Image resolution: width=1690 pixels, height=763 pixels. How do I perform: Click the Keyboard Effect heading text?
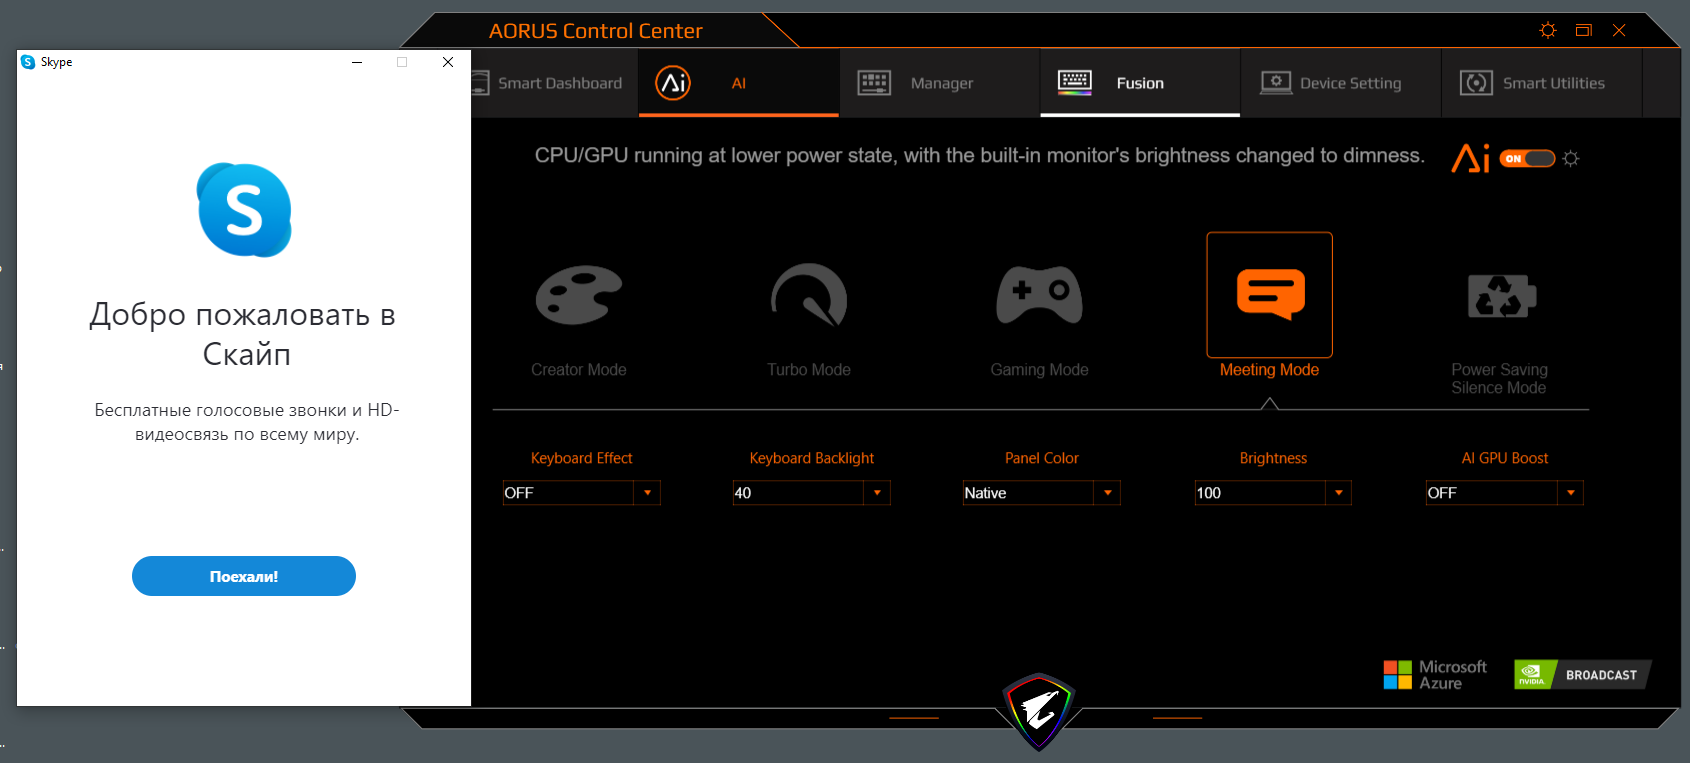point(582,458)
